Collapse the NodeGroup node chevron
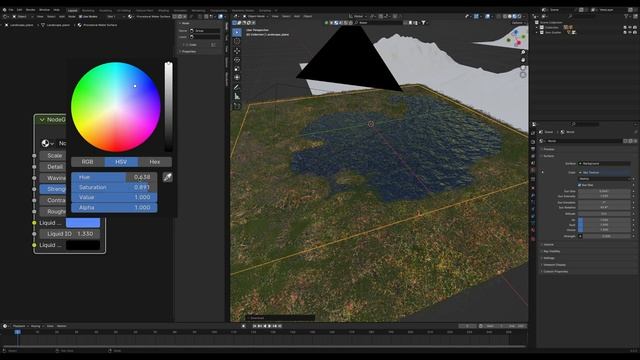The image size is (640, 360). coord(42,120)
